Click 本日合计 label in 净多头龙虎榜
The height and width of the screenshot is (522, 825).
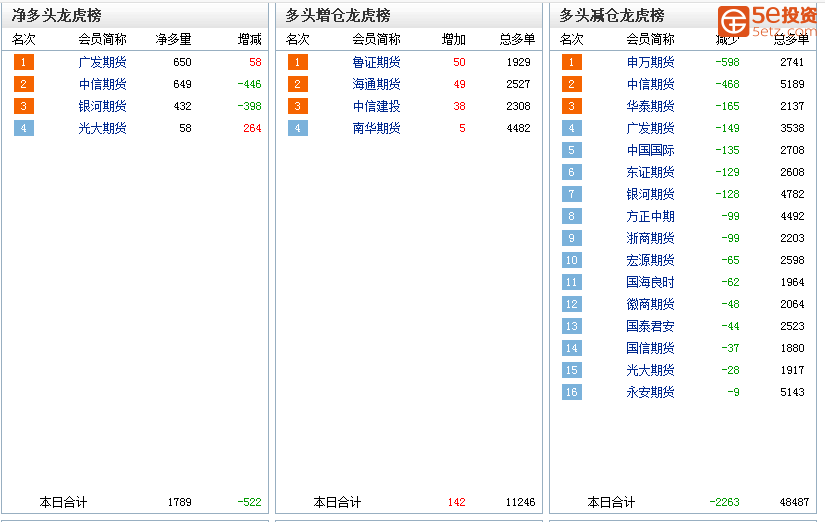point(63,503)
